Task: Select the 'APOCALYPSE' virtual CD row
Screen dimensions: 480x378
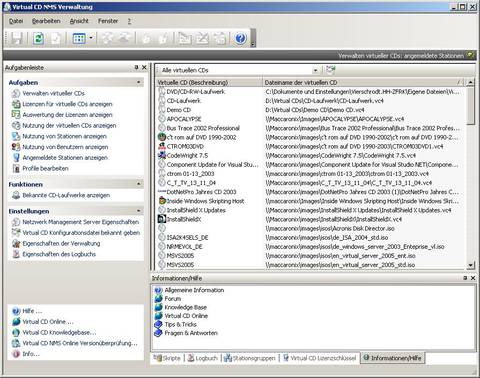Action: pyautogui.click(x=310, y=119)
